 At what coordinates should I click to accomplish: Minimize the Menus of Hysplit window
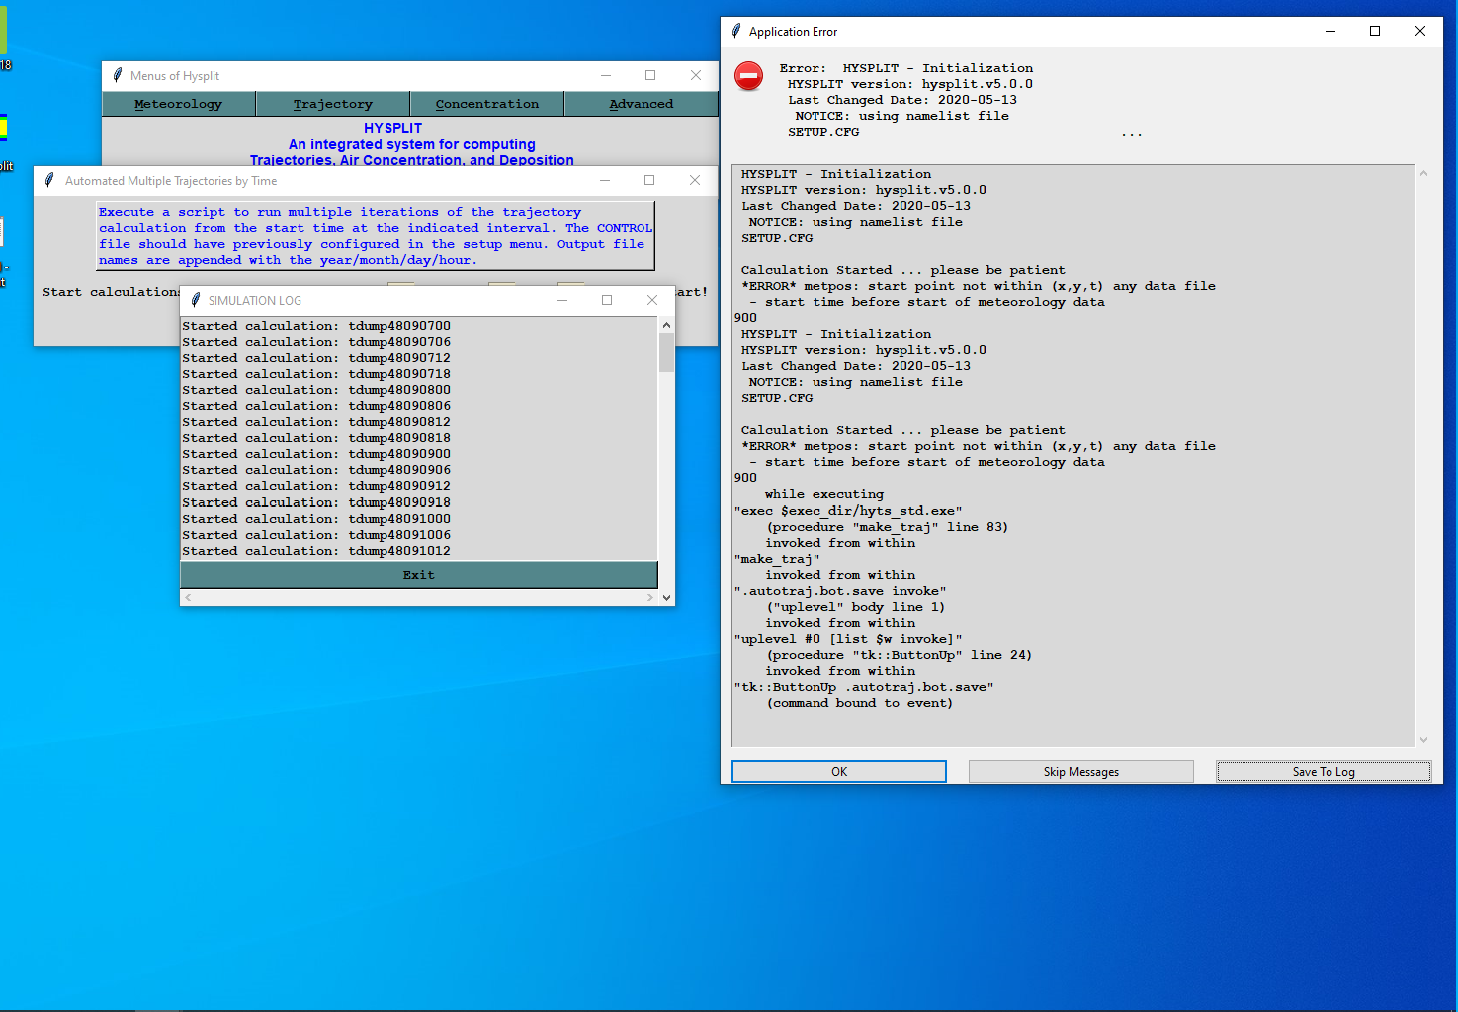coord(605,75)
